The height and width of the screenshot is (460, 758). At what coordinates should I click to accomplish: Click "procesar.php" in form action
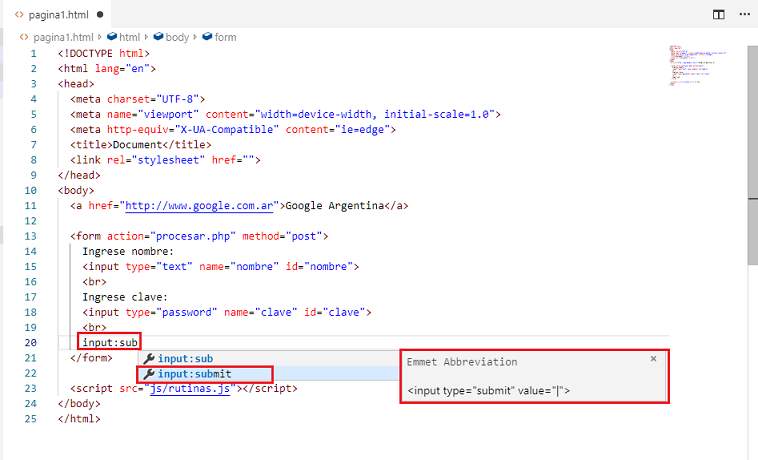coord(193,236)
